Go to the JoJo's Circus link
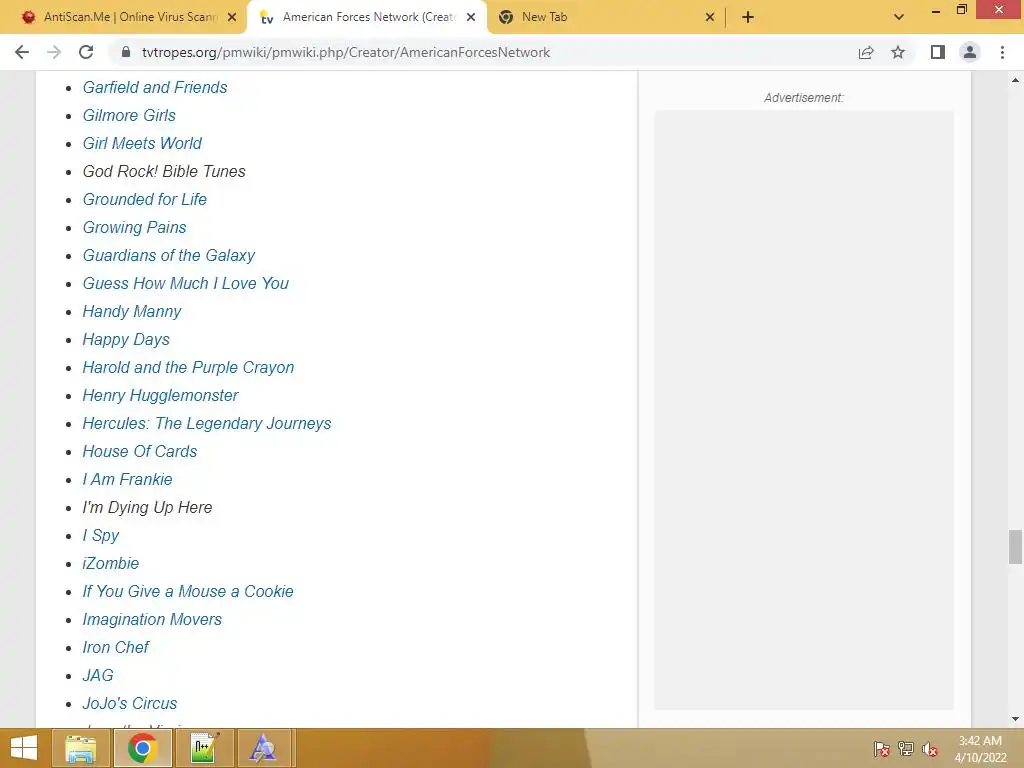Image resolution: width=1024 pixels, height=768 pixels. click(129, 704)
